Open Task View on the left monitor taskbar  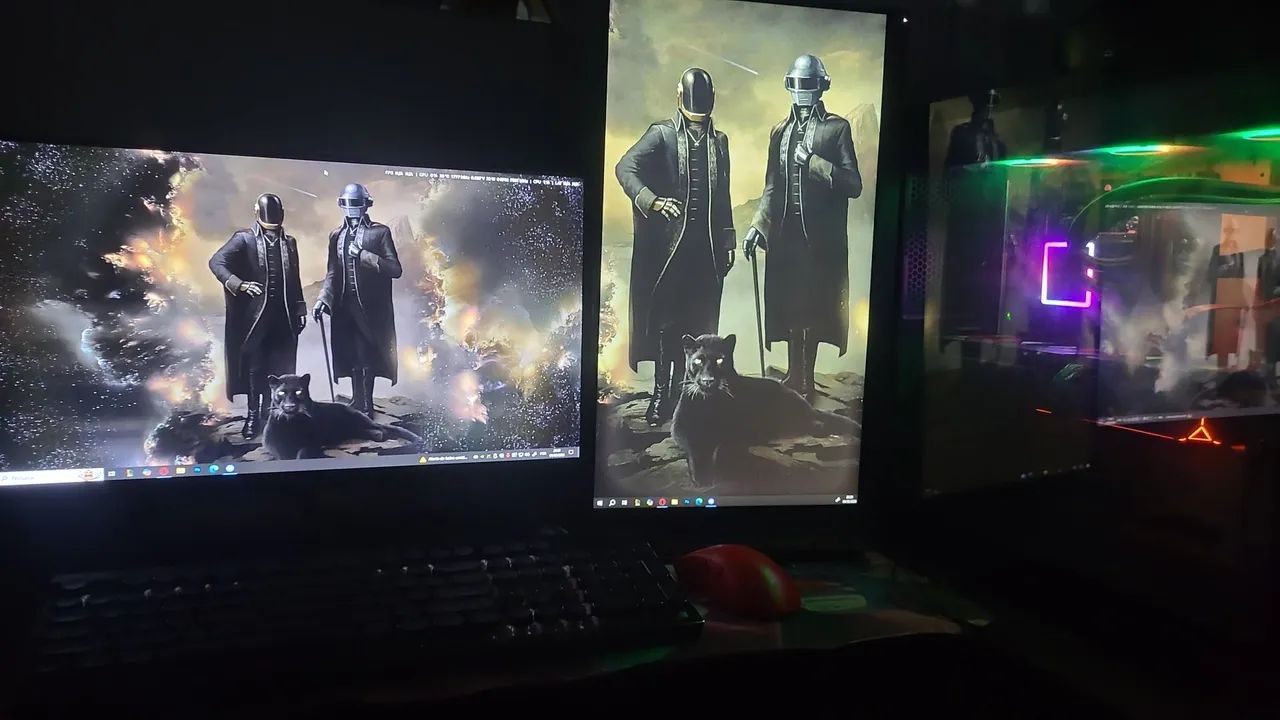tap(112, 473)
